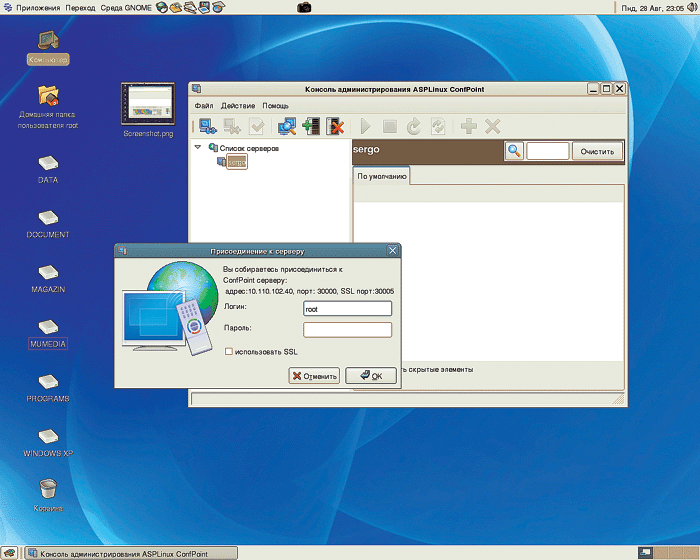Image resolution: width=700 pixels, height=560 pixels.
Task: Click the date and time clock
Action: point(652,8)
